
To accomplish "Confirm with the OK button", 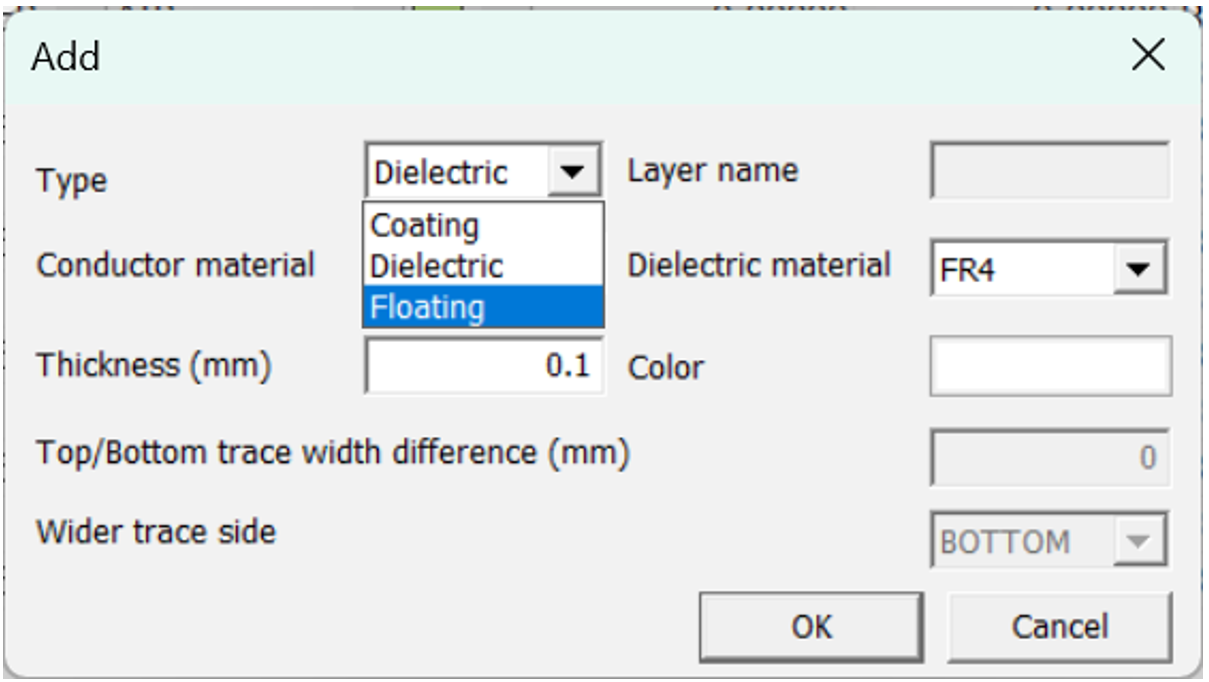I will [810, 626].
